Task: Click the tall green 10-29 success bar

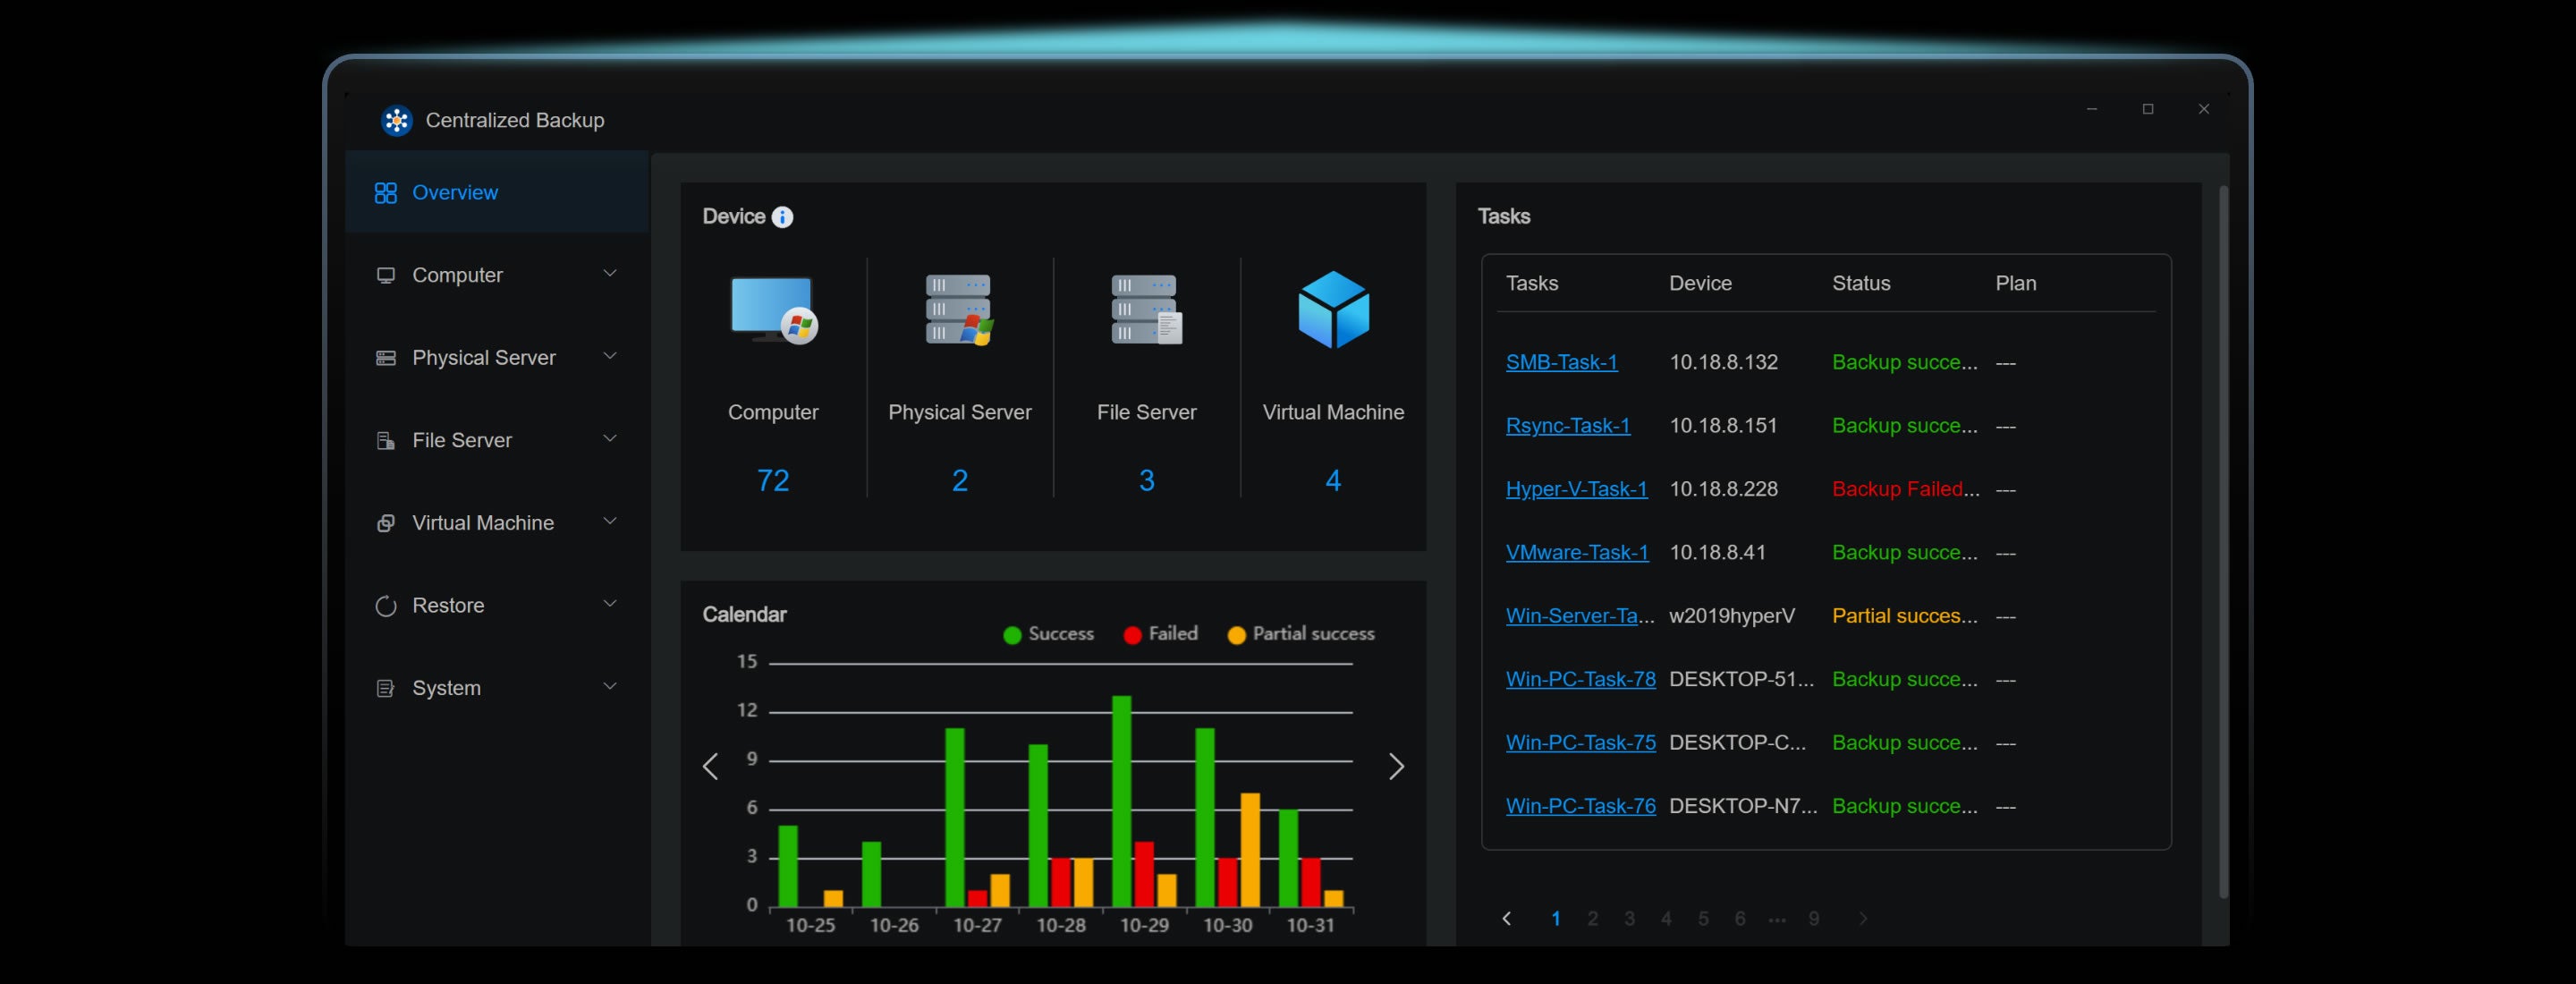Action: 1122,800
